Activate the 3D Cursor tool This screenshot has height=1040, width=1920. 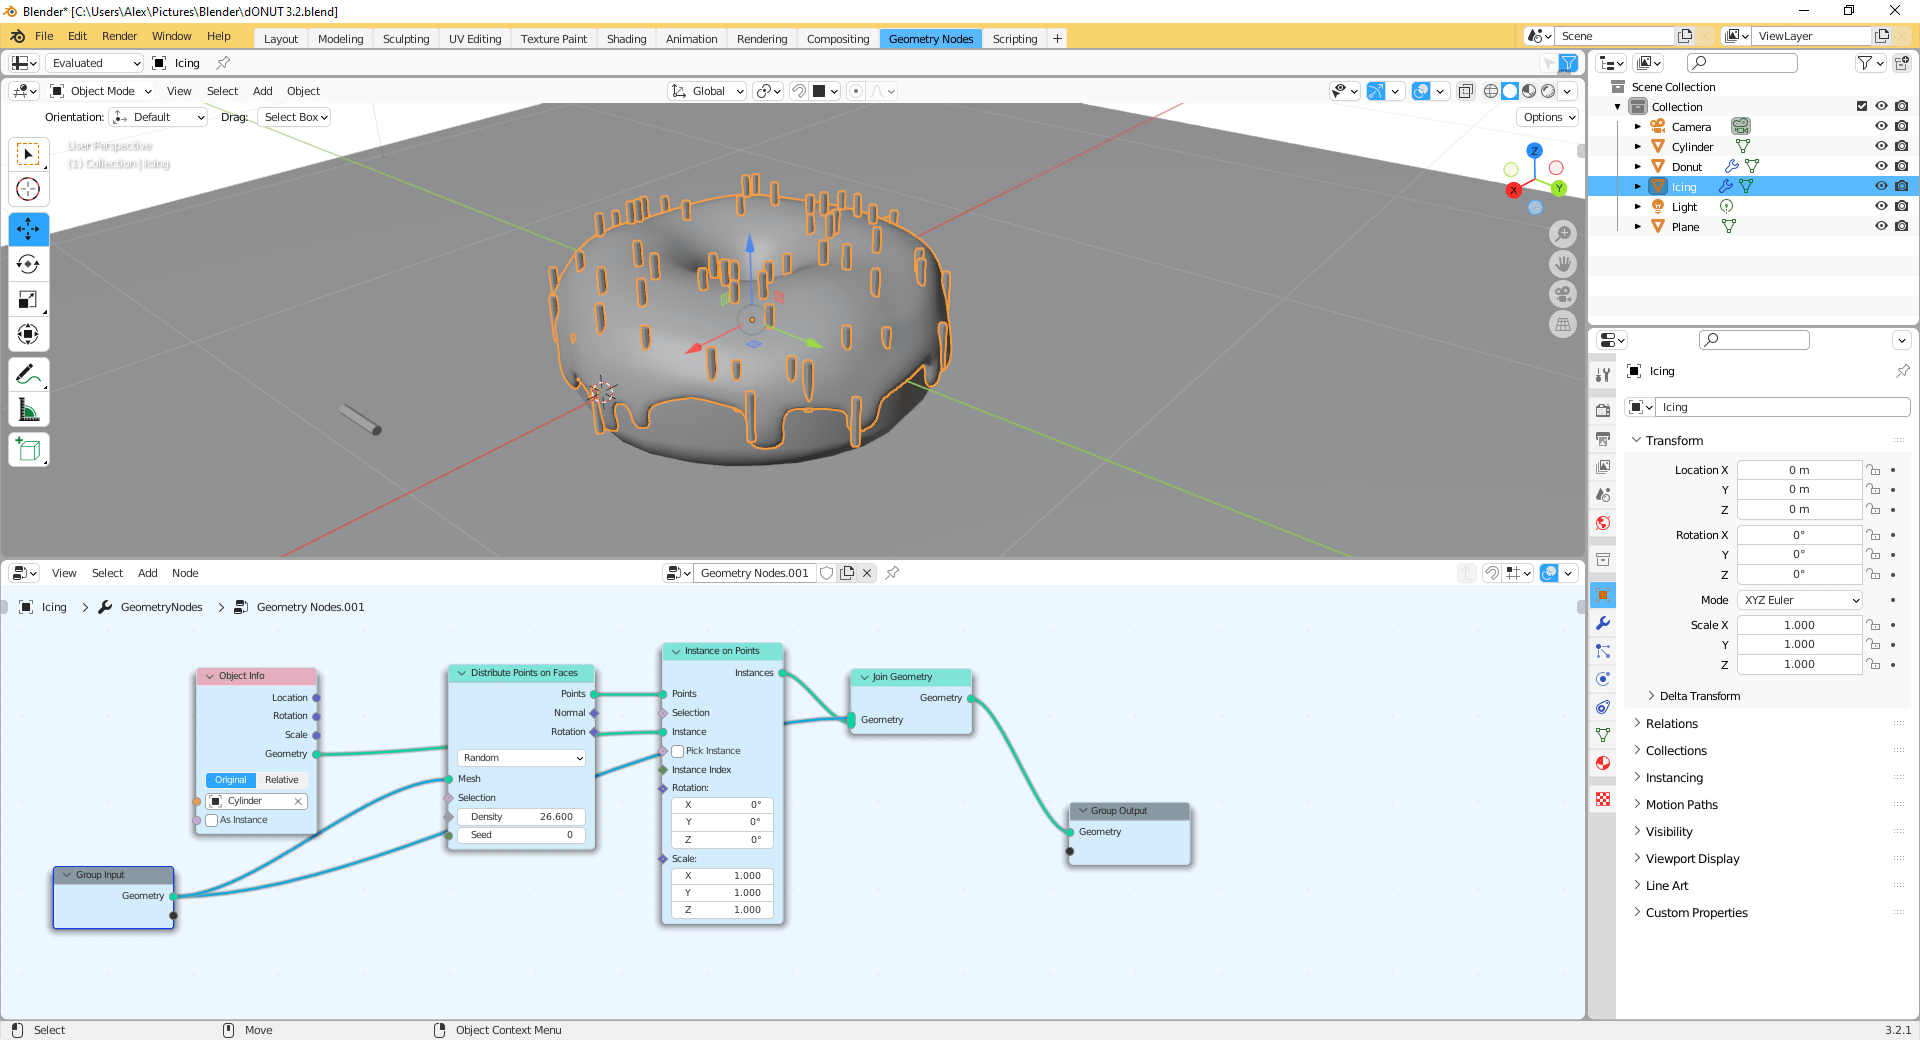pos(28,189)
